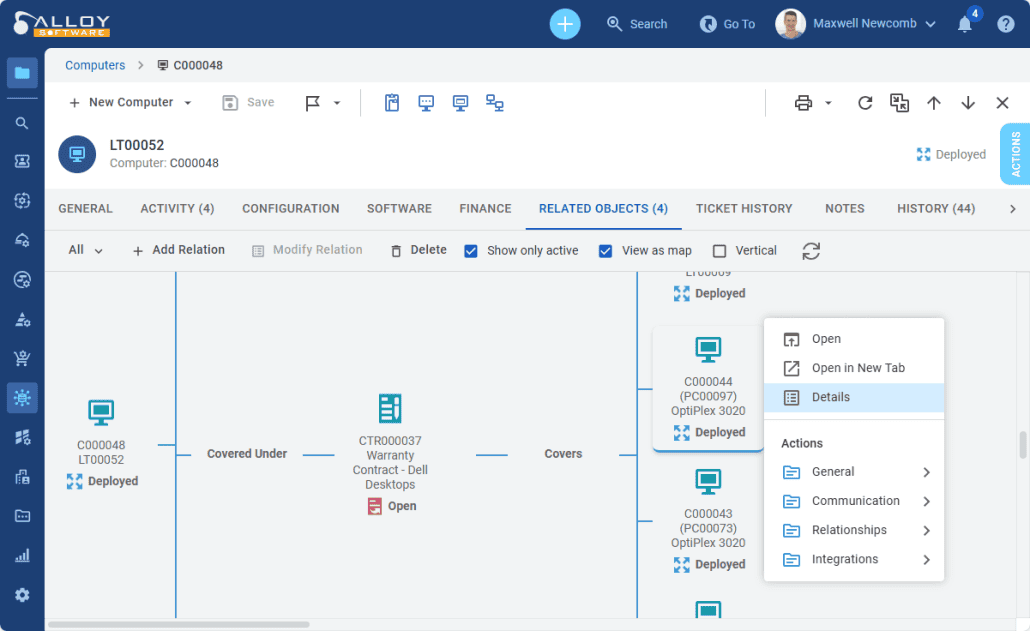Select the clipboard paste icon in the toolbar
The width and height of the screenshot is (1030, 631).
point(391,102)
